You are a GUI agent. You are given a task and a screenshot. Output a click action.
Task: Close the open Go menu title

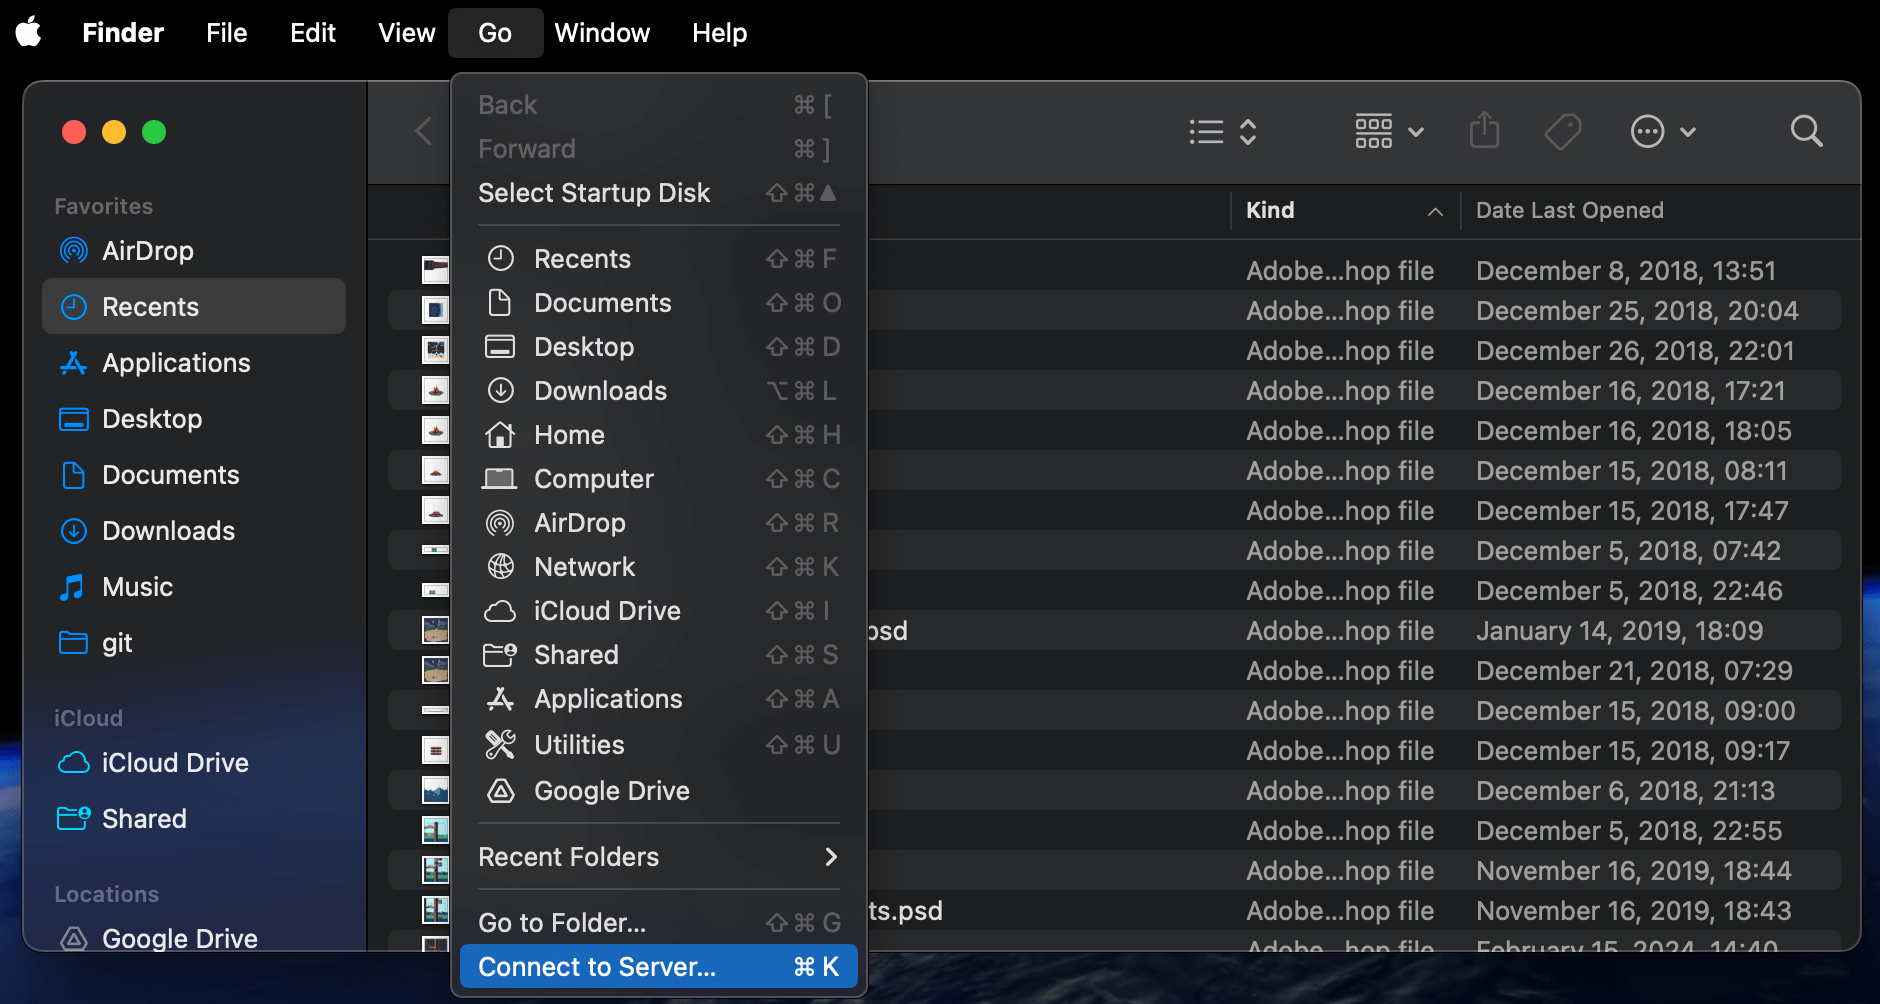(x=495, y=32)
